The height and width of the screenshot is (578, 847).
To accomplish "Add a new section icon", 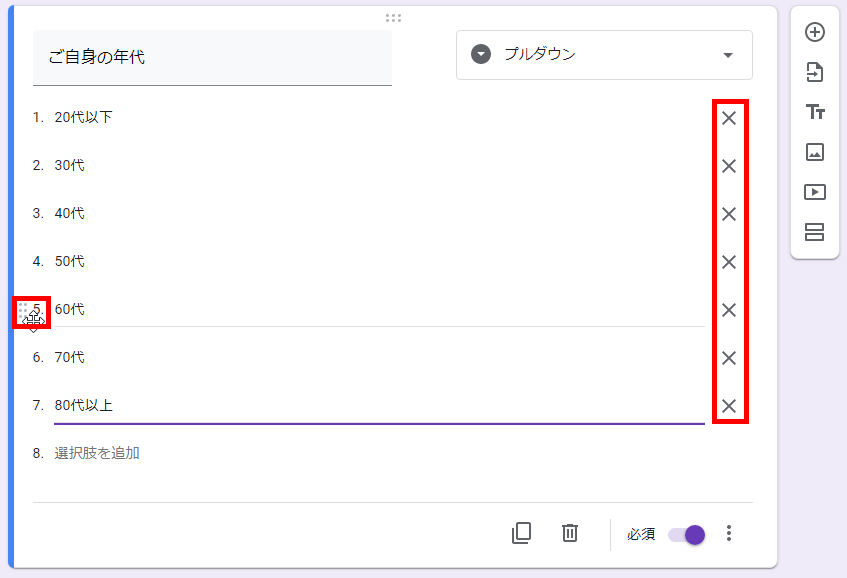I will 815,232.
